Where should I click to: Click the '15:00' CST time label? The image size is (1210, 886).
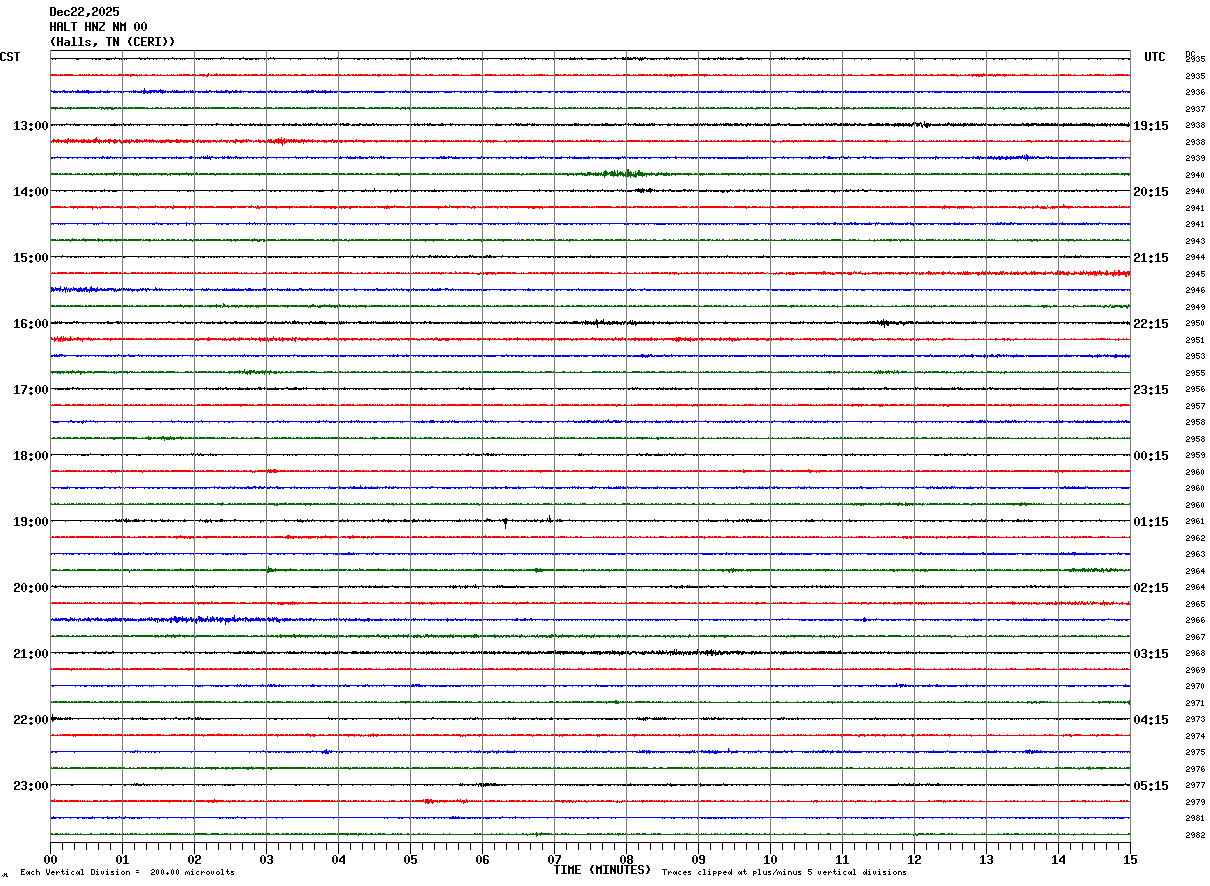30,258
